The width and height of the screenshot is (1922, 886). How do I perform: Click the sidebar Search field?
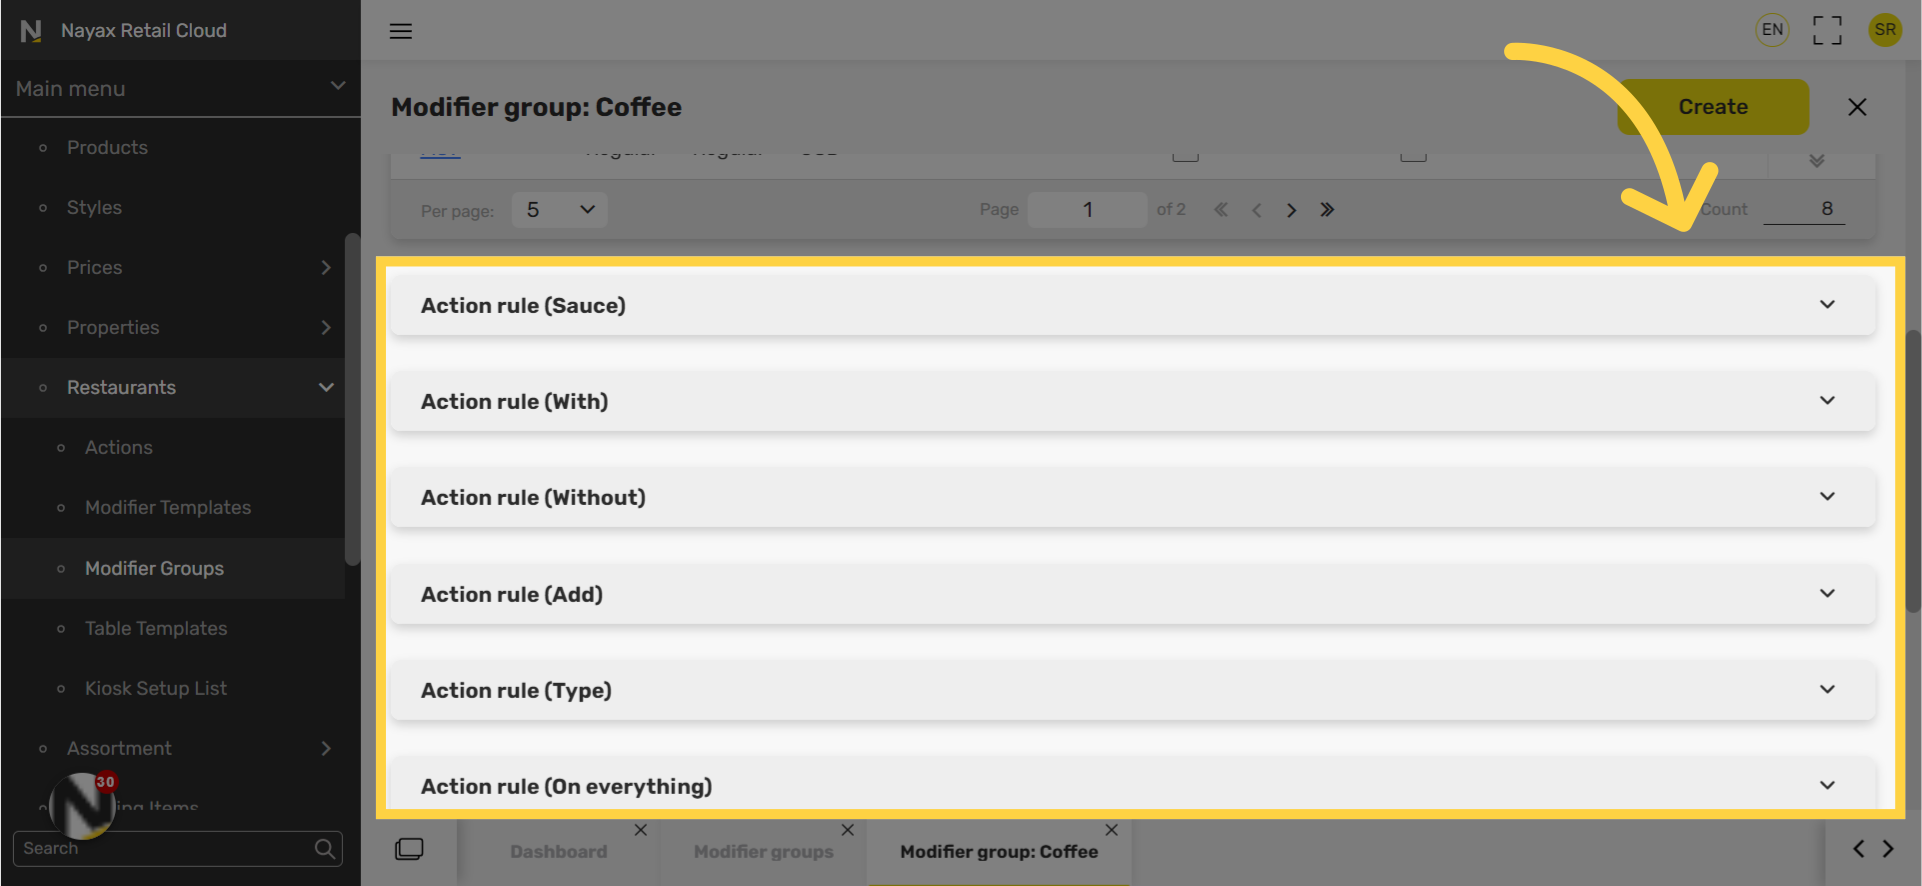[x=165, y=849]
